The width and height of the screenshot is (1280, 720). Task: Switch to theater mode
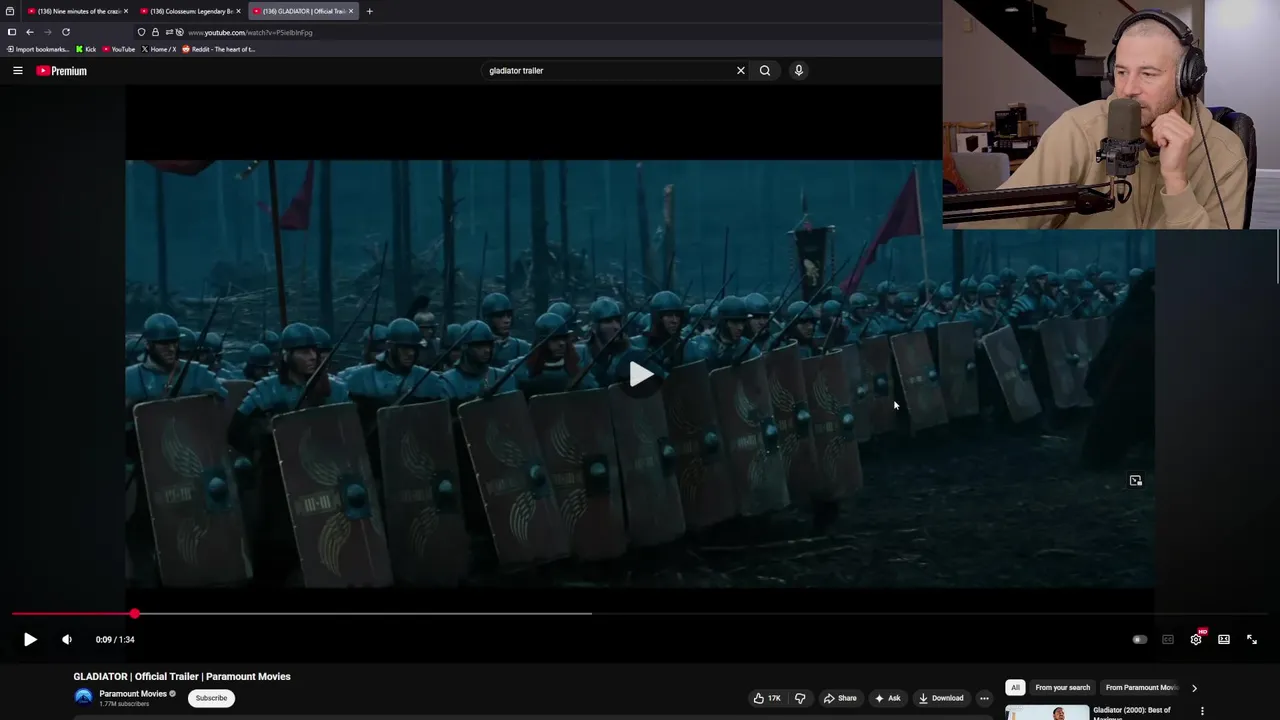[1224, 640]
